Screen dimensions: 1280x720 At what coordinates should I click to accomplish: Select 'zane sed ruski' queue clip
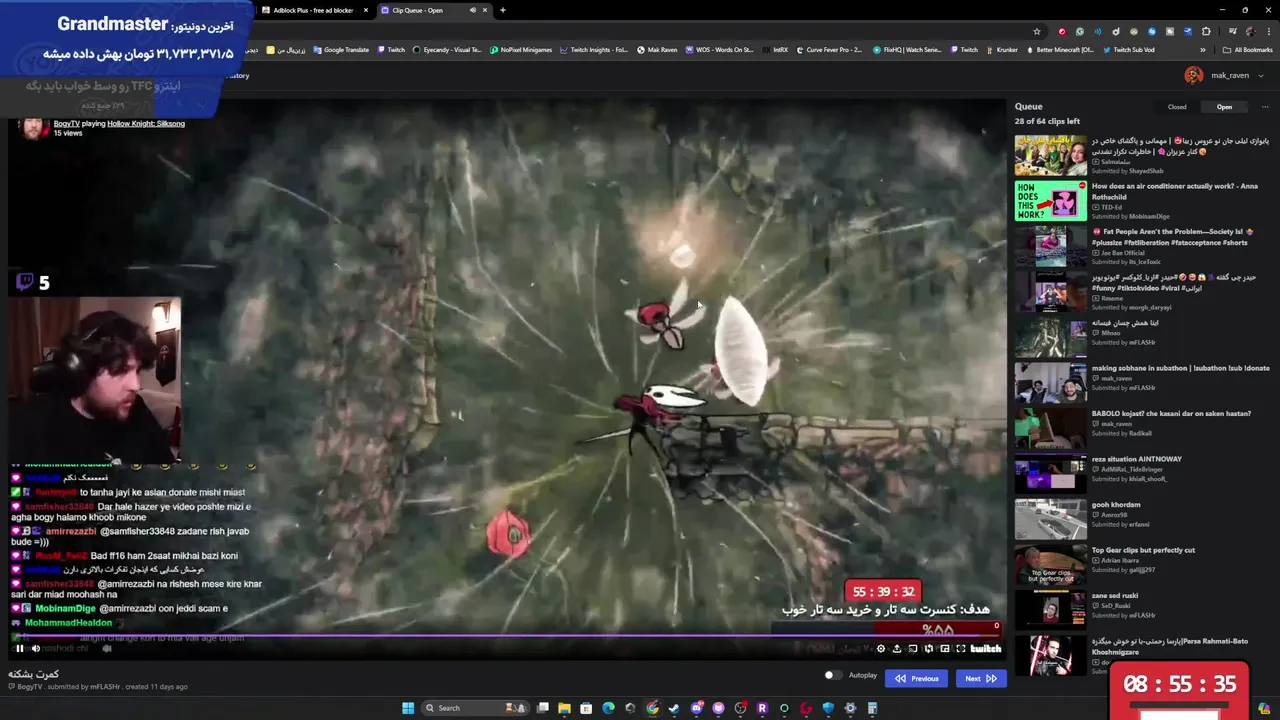(x=1115, y=595)
